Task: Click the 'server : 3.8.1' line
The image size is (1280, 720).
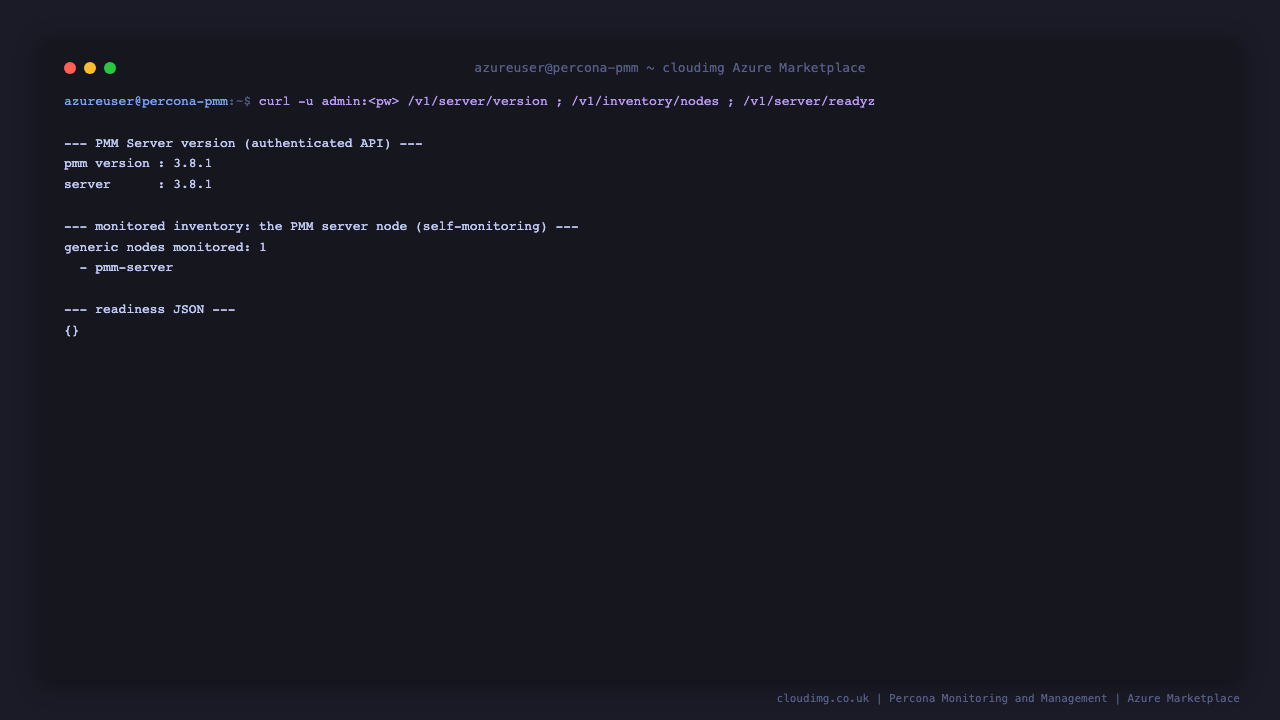Action: 138,184
